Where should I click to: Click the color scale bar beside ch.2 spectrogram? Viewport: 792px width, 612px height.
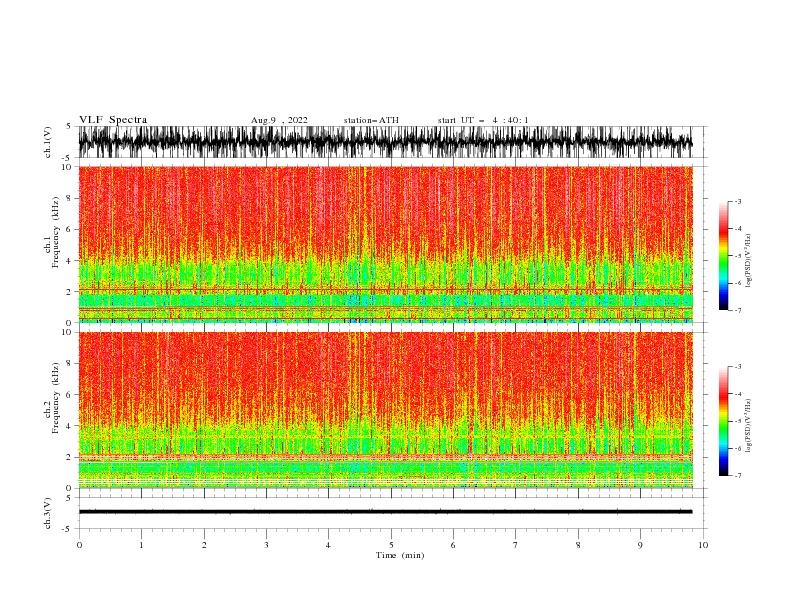(723, 421)
